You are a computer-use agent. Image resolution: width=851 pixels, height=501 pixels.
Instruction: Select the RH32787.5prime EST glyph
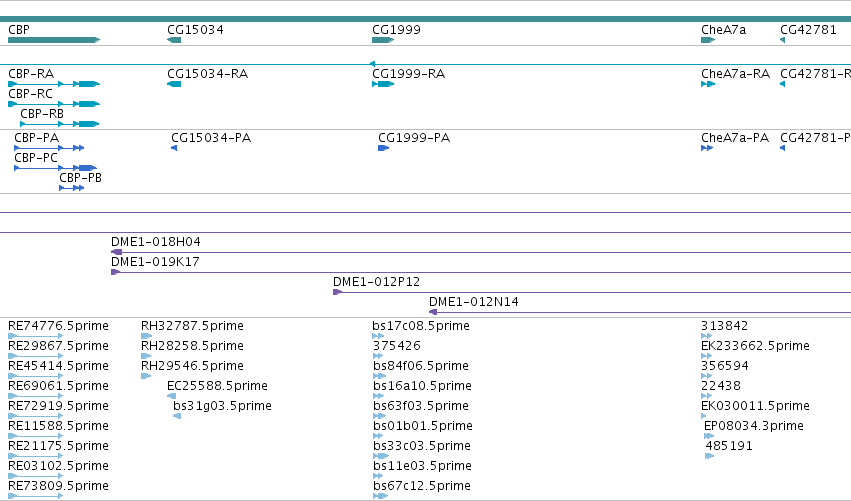click(x=146, y=337)
